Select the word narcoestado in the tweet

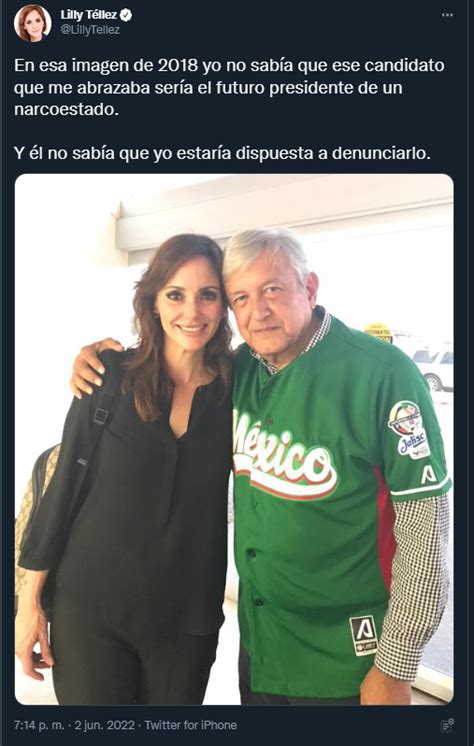click(x=65, y=109)
